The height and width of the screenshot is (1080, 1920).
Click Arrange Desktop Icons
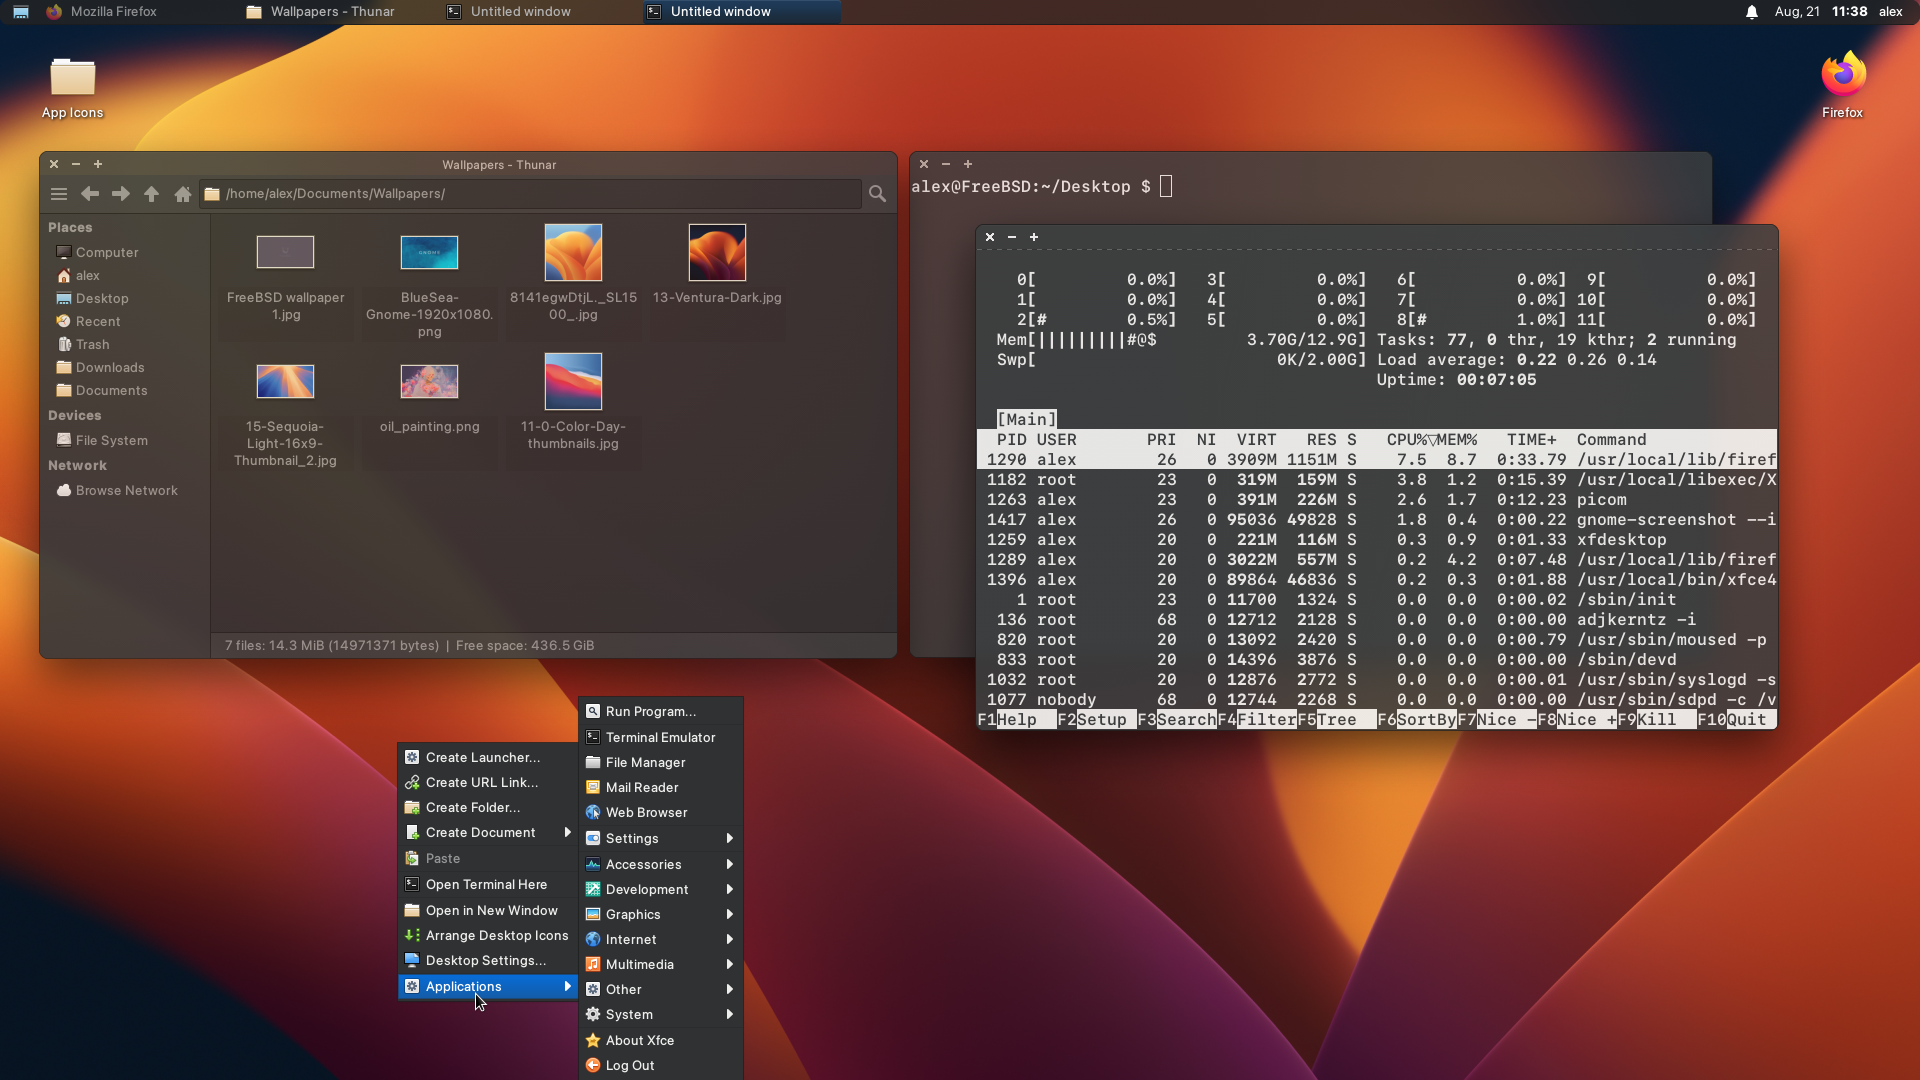[488, 936]
